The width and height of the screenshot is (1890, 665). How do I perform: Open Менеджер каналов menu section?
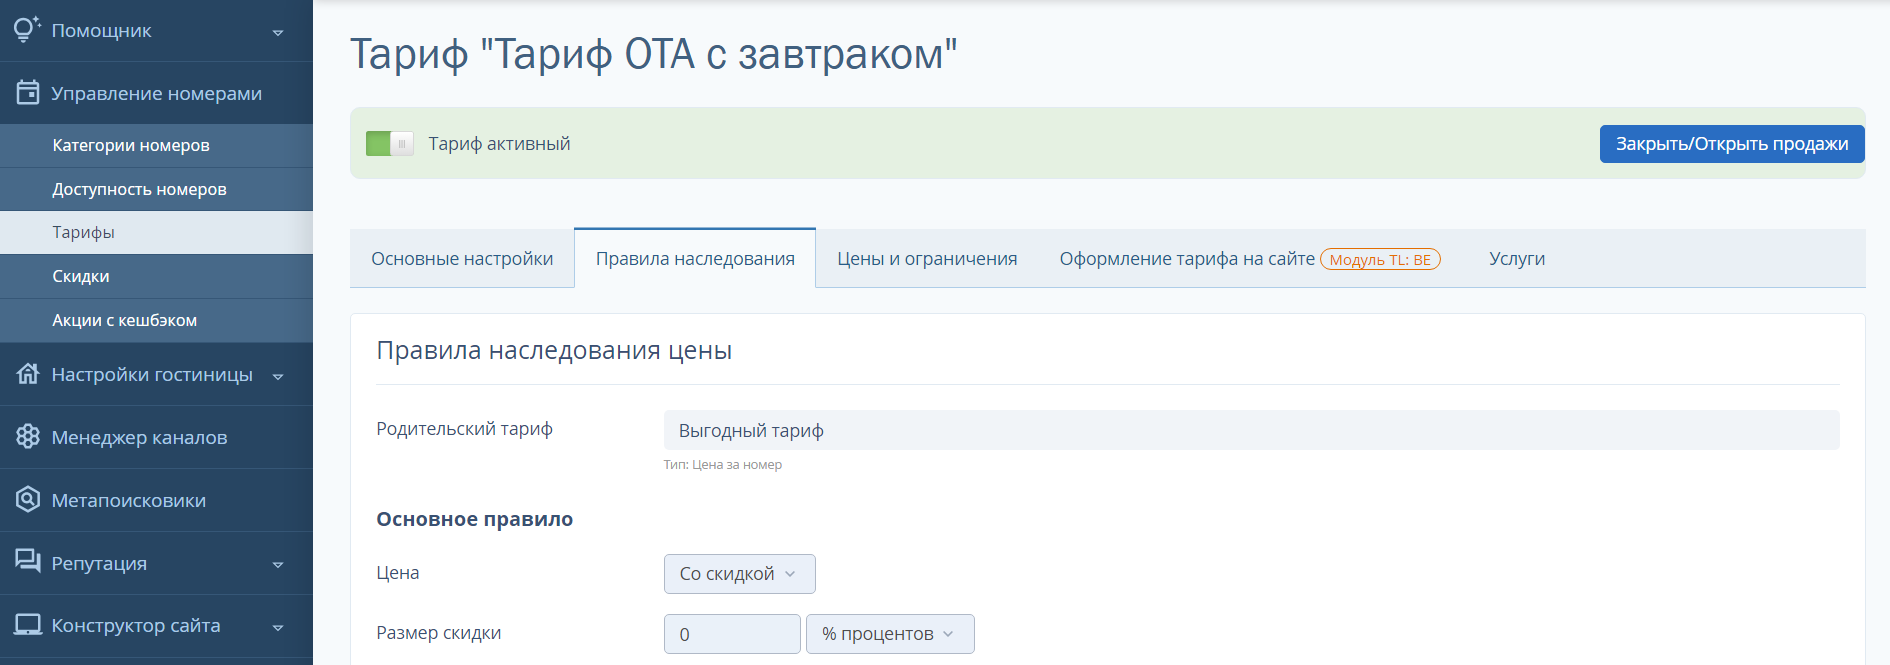(156, 437)
